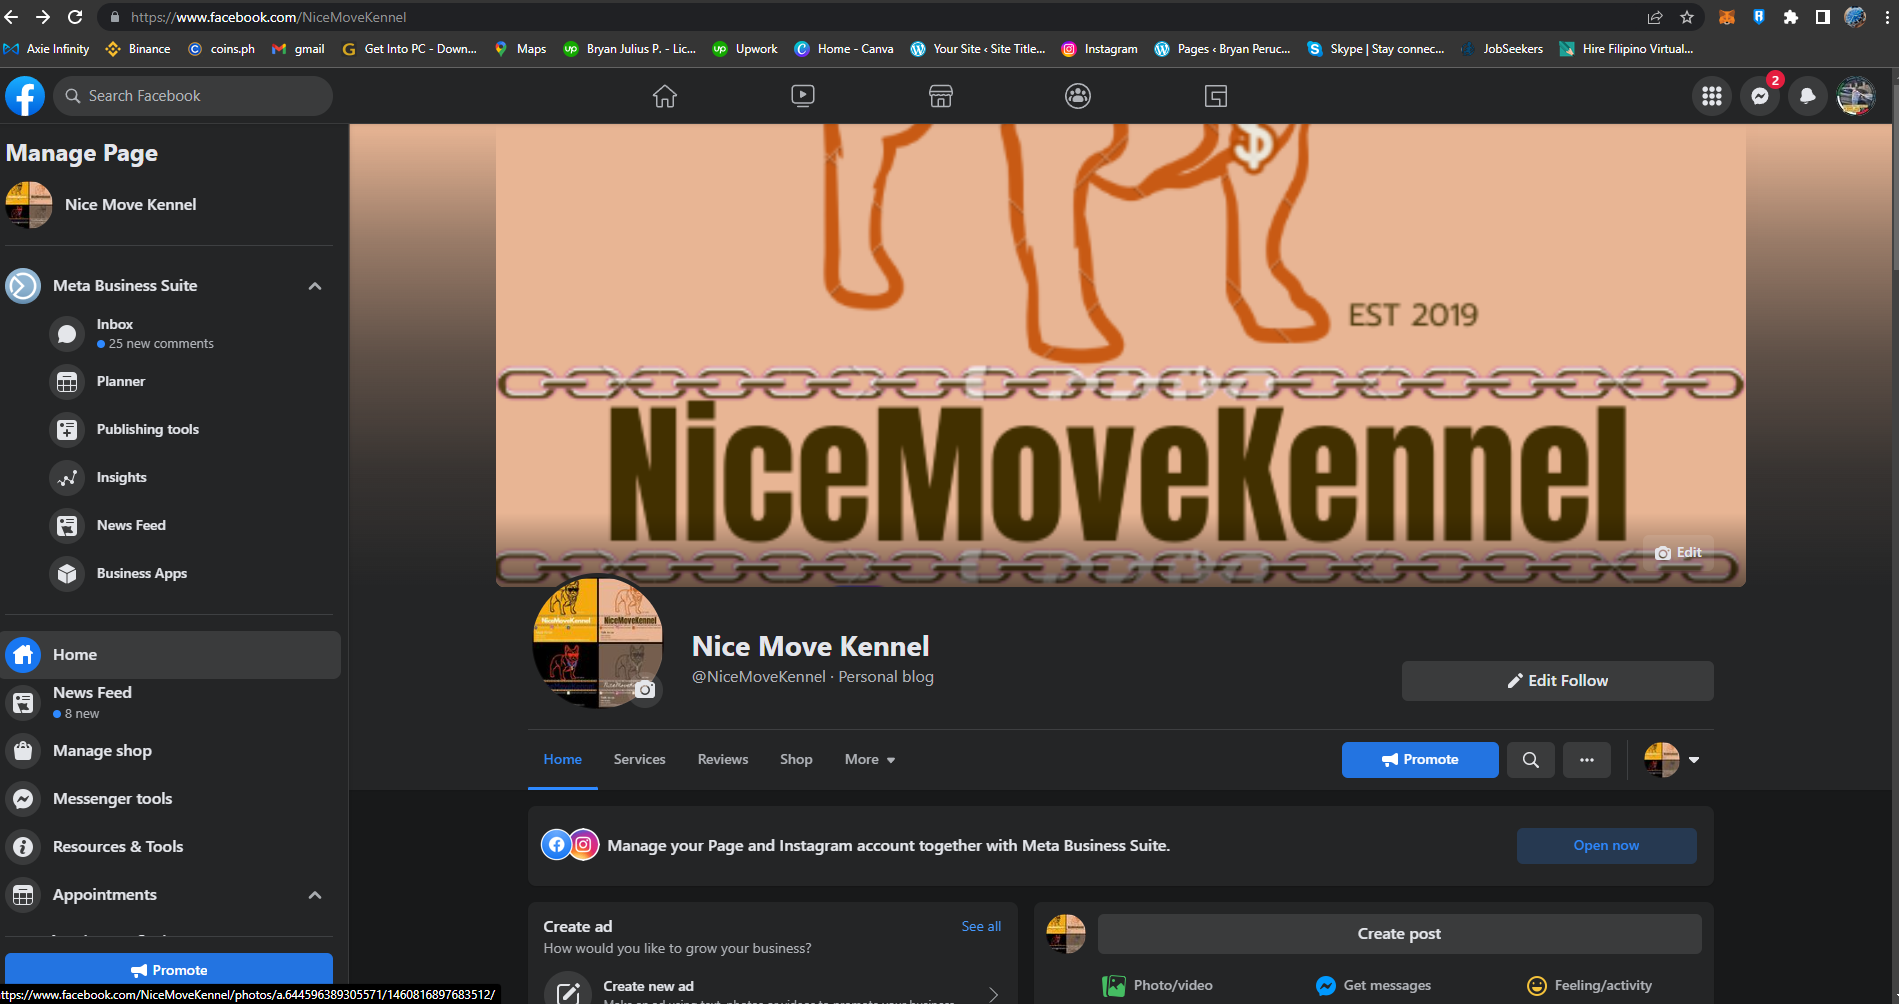The height and width of the screenshot is (1004, 1899).
Task: Choose Feeling/activity post option
Action: click(x=1590, y=986)
